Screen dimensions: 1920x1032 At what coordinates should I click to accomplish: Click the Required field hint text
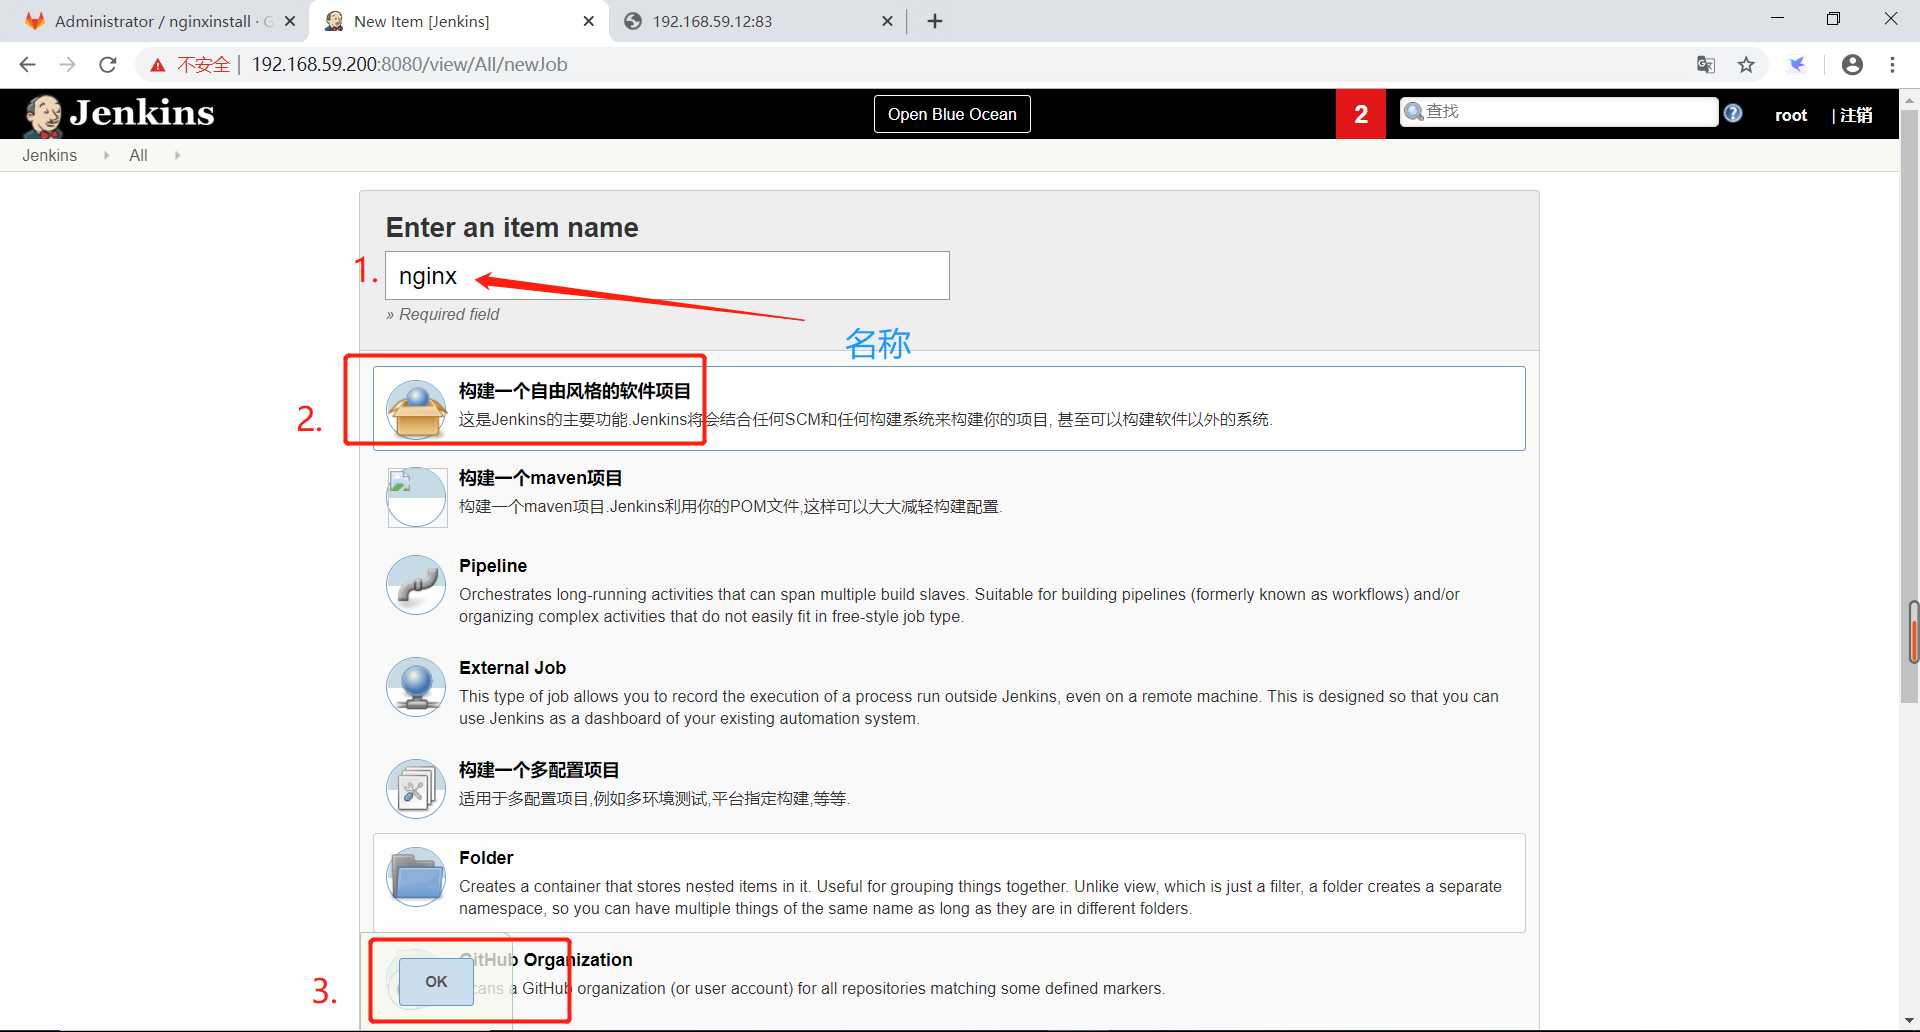443,314
